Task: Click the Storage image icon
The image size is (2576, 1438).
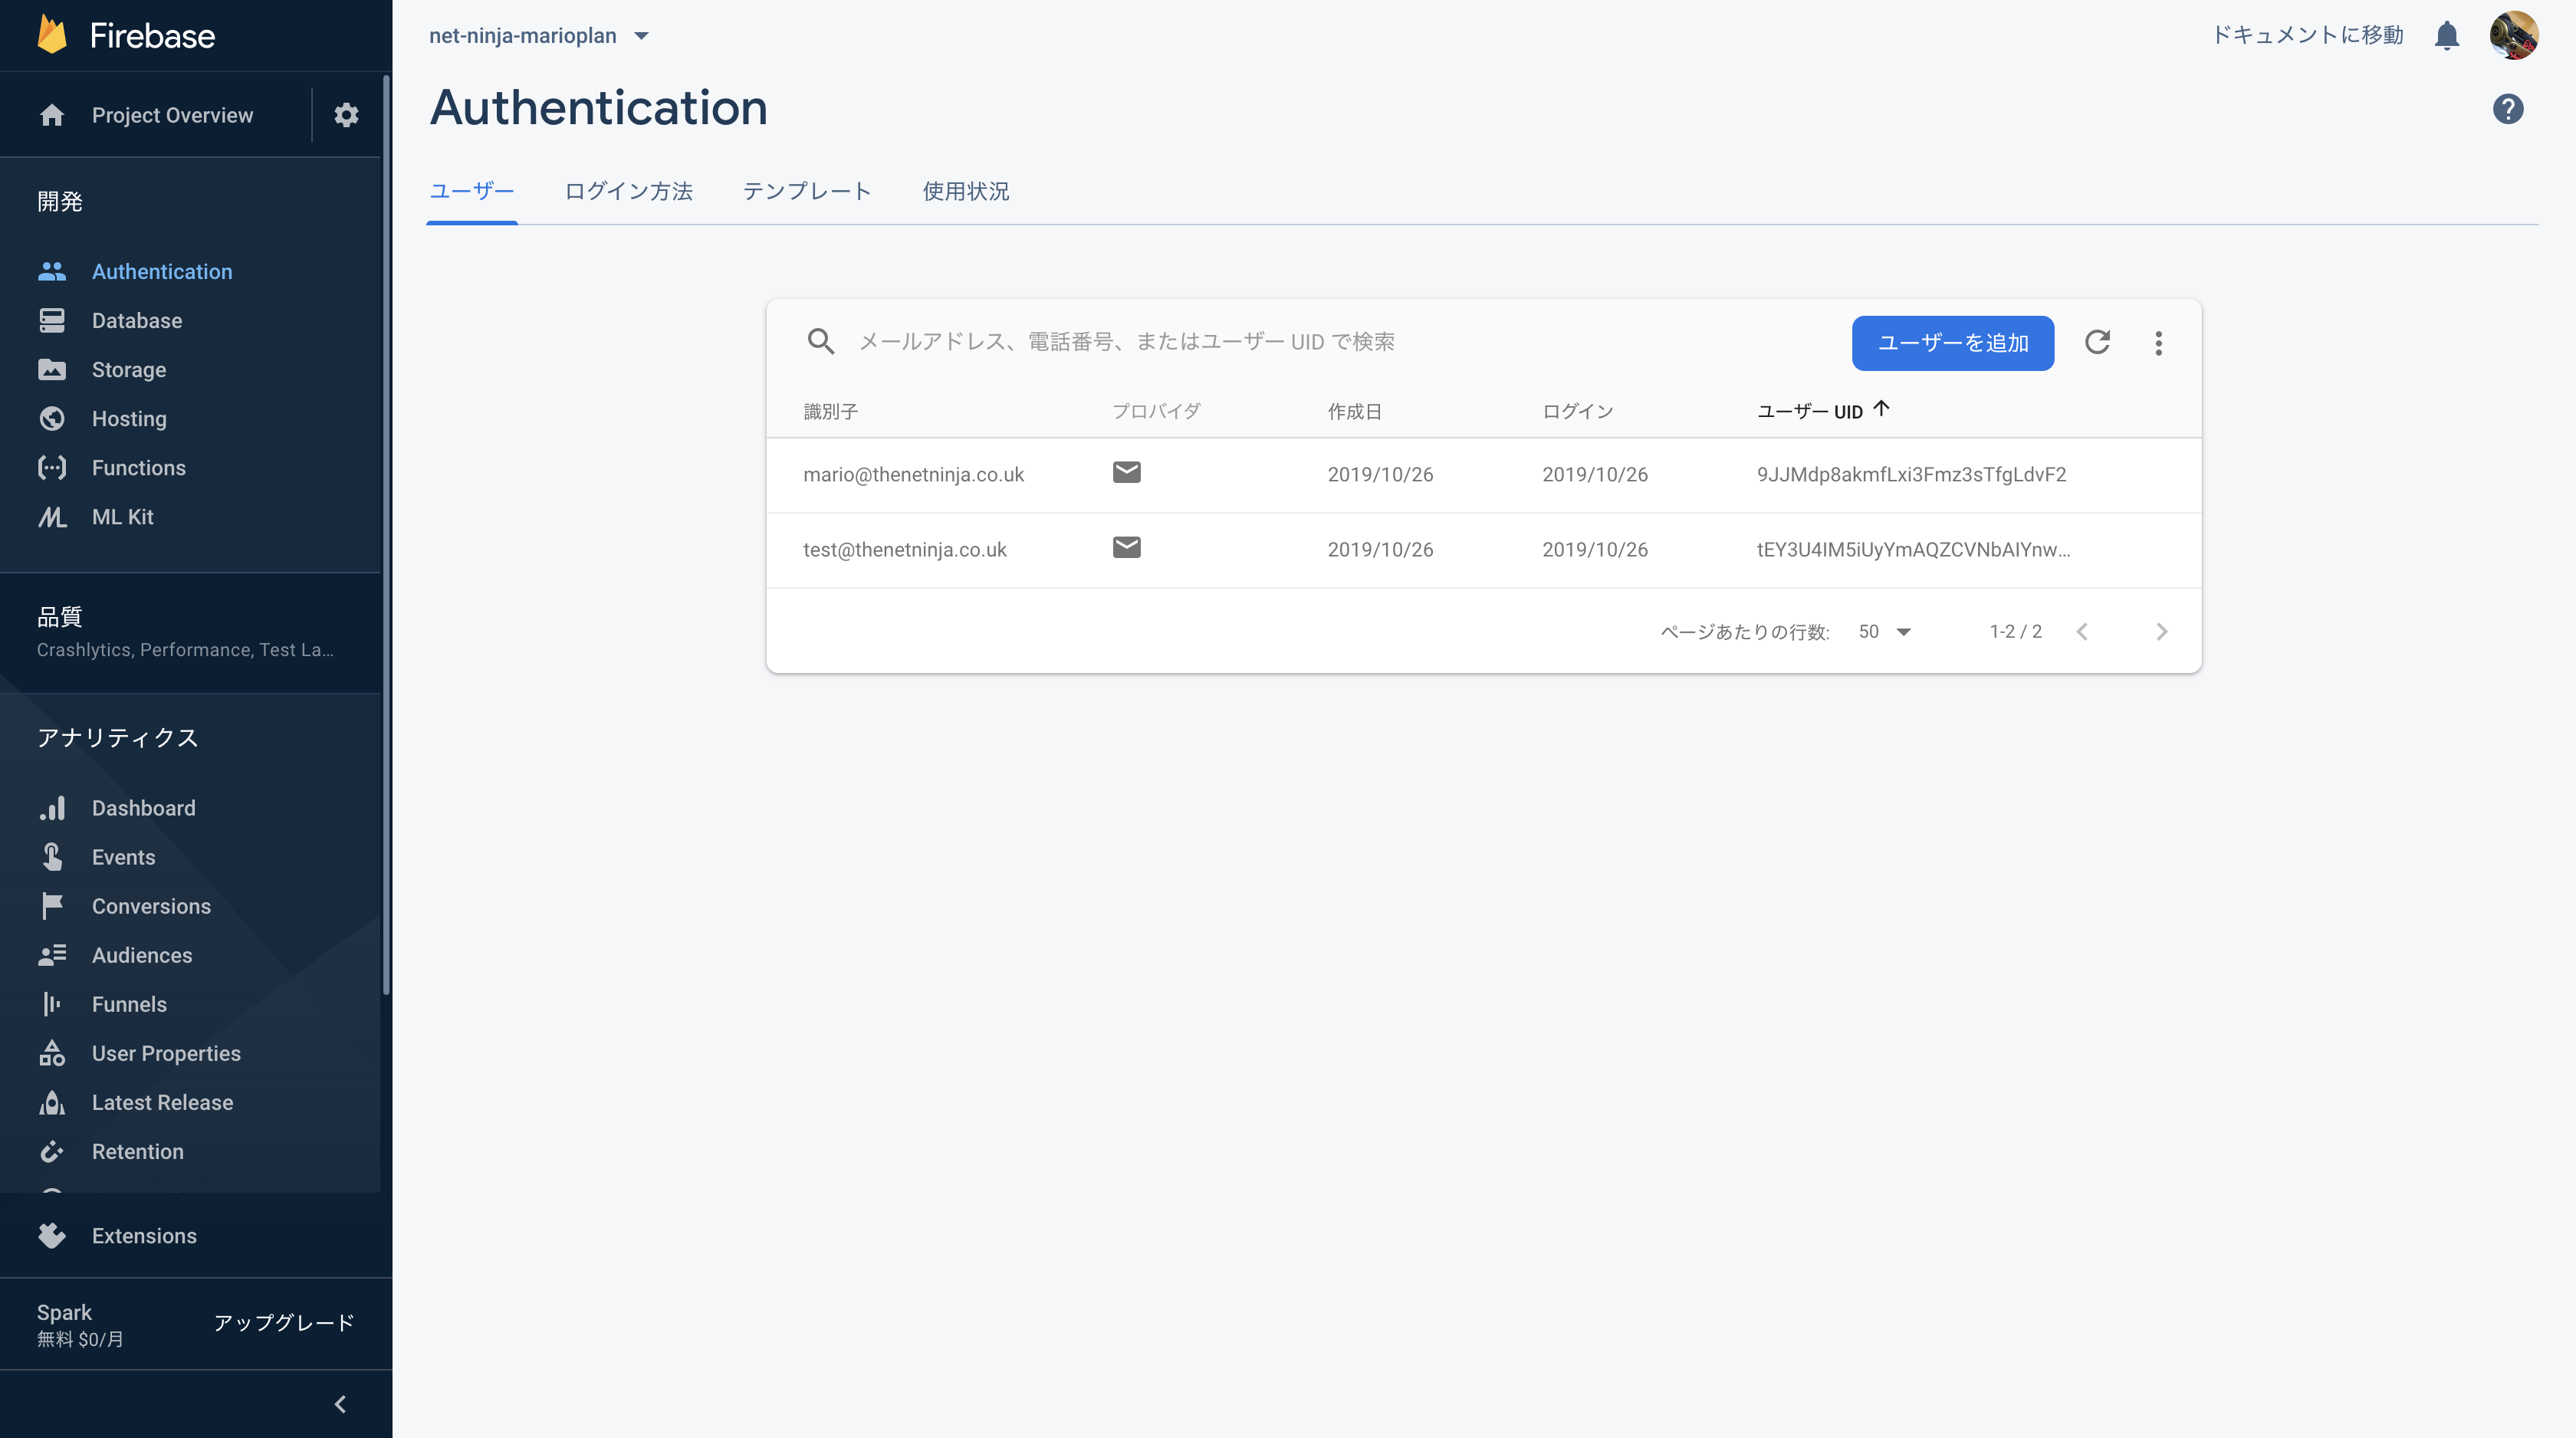Action: 52,369
